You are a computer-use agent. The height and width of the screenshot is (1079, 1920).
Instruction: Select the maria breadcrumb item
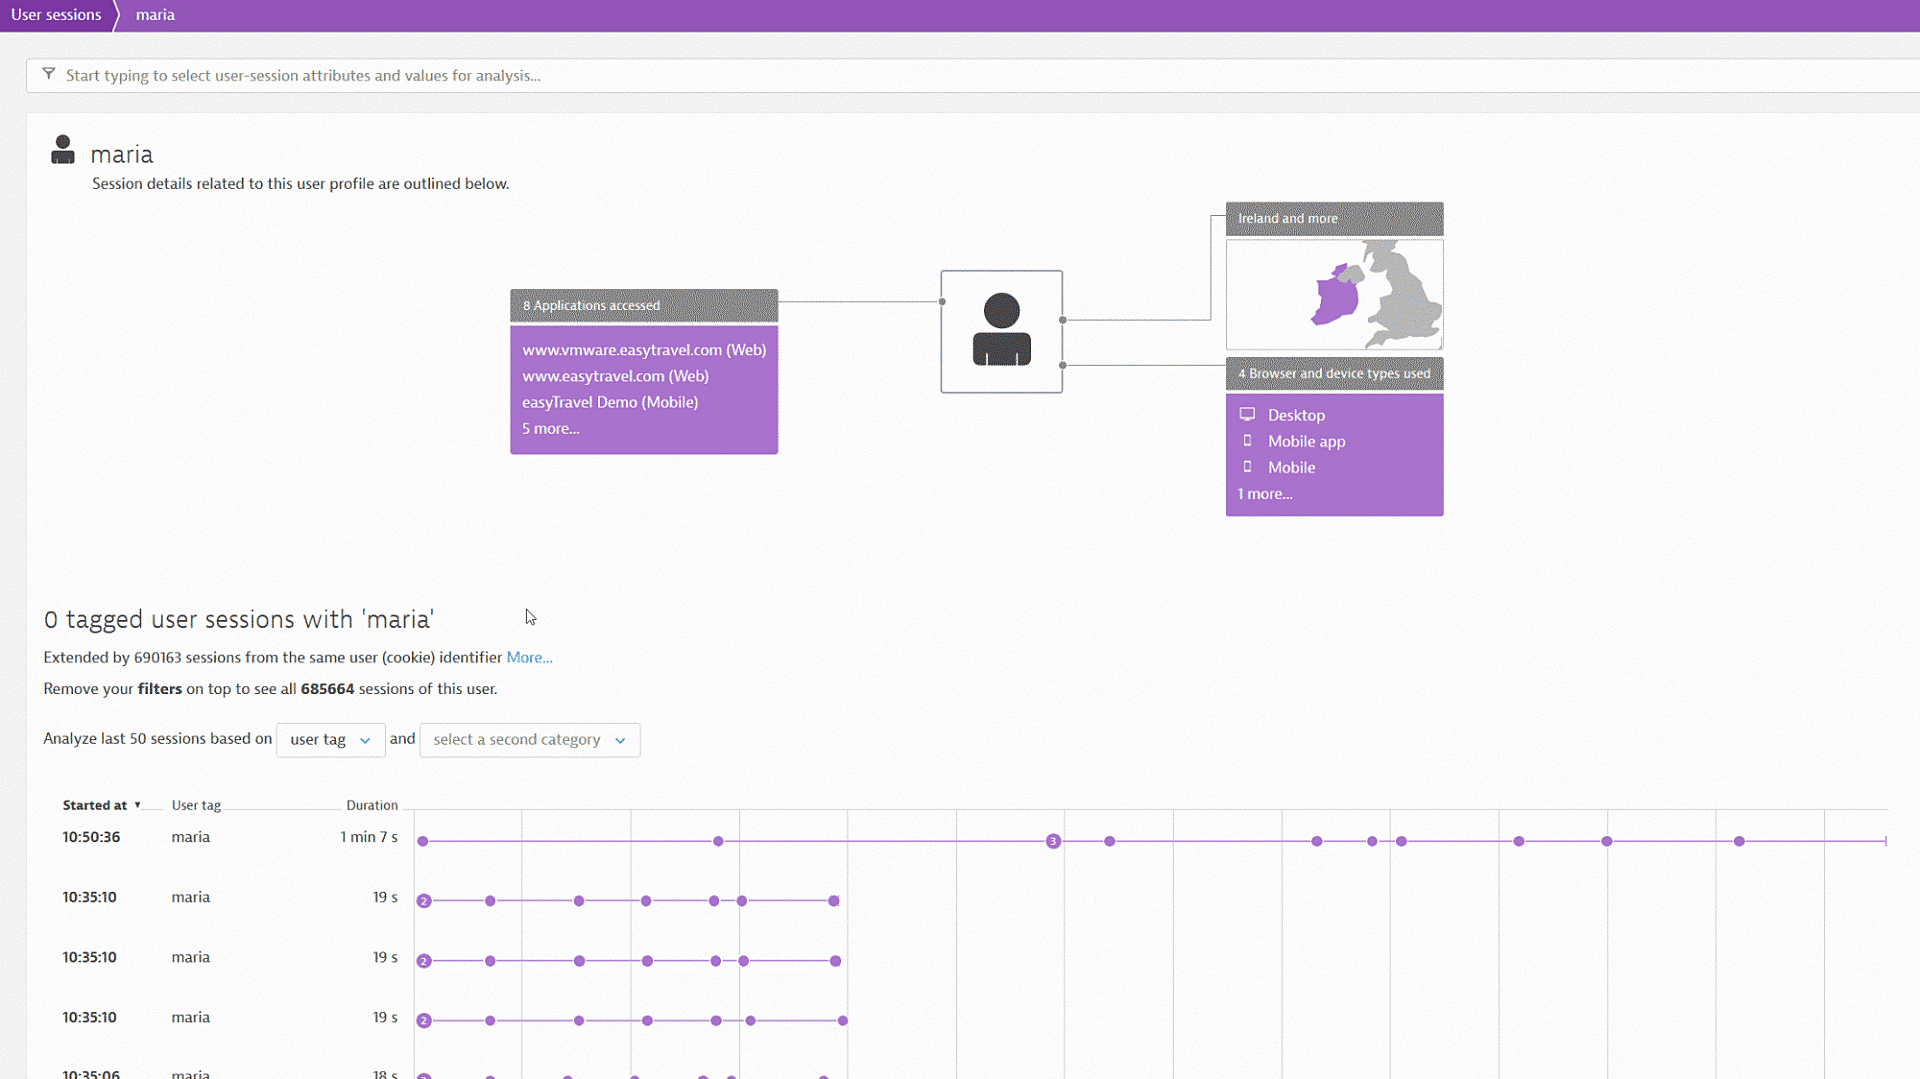coord(155,15)
